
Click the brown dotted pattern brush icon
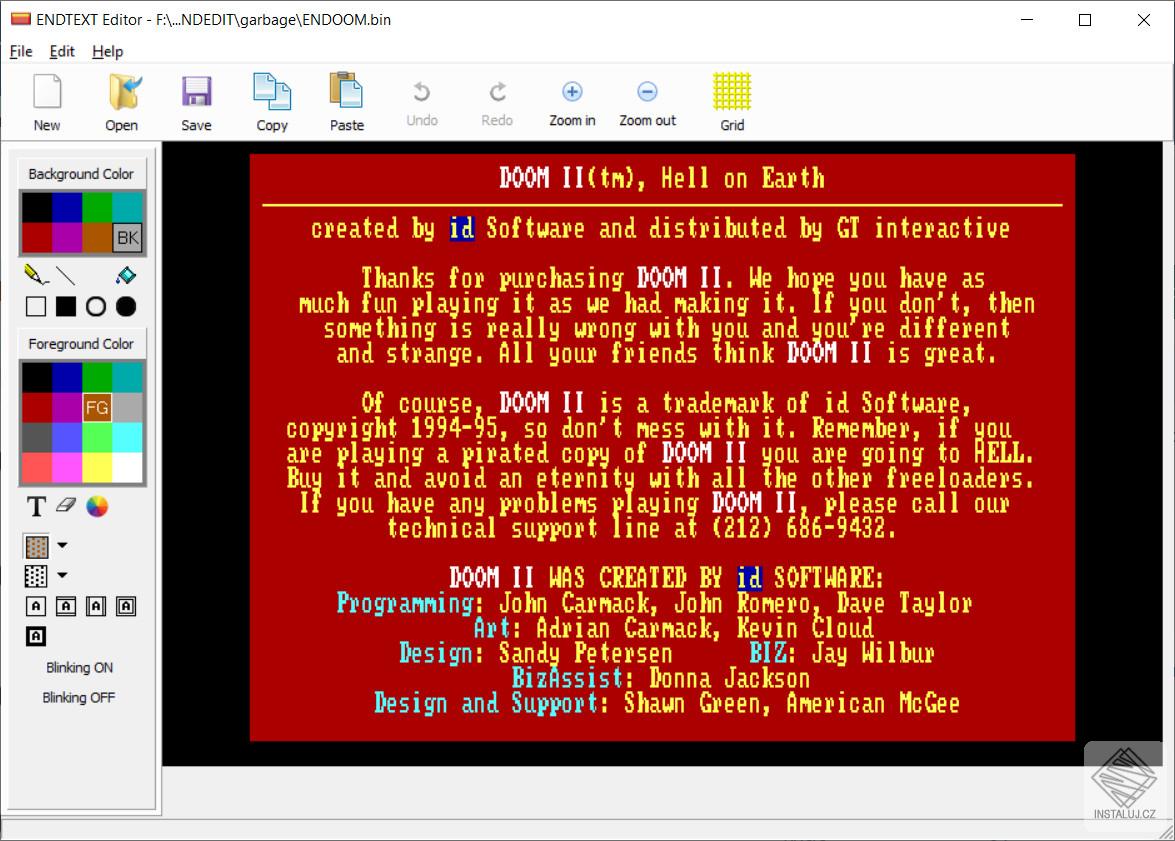click(x=37, y=546)
